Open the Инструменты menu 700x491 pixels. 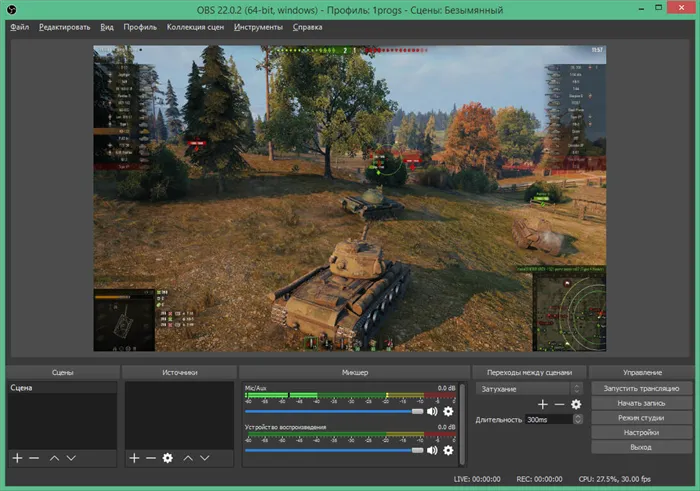click(258, 27)
